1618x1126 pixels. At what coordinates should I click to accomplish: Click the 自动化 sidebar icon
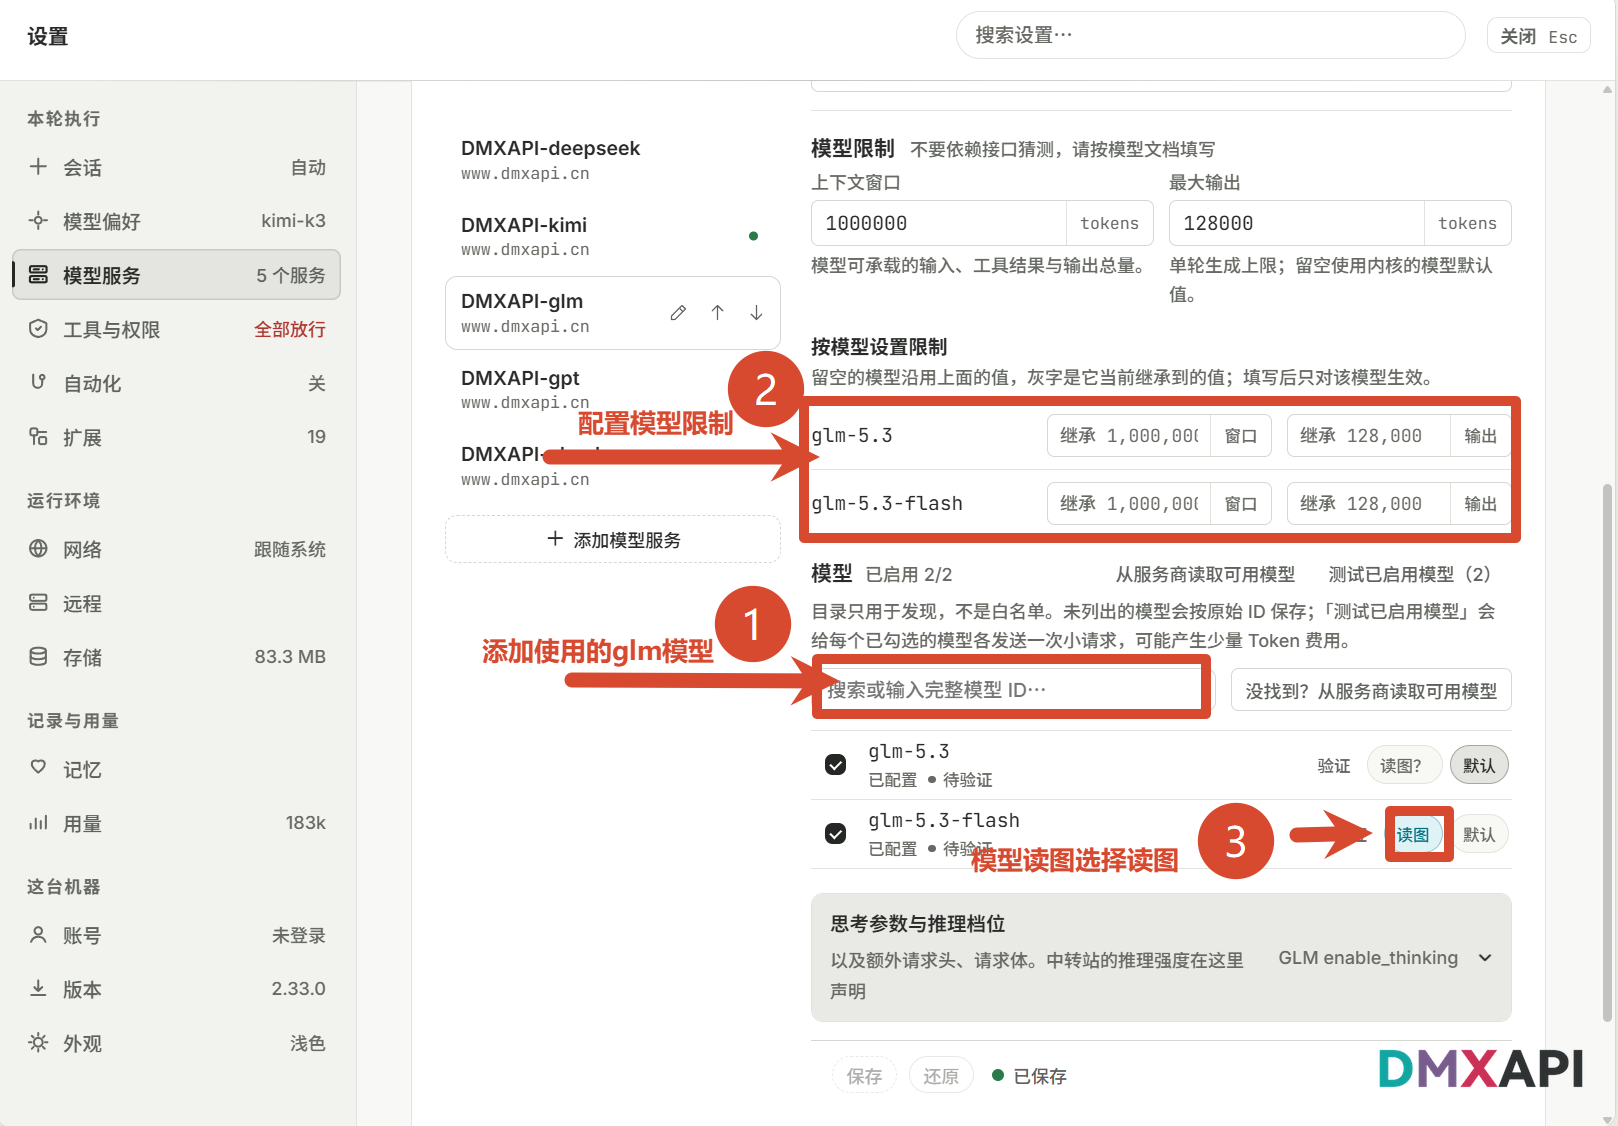38,382
